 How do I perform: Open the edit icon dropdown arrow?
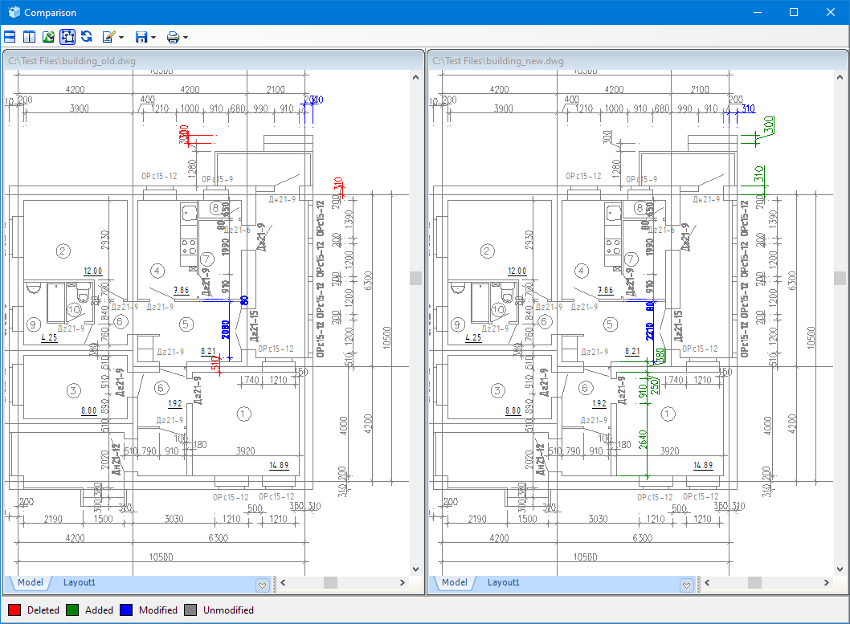click(x=121, y=37)
